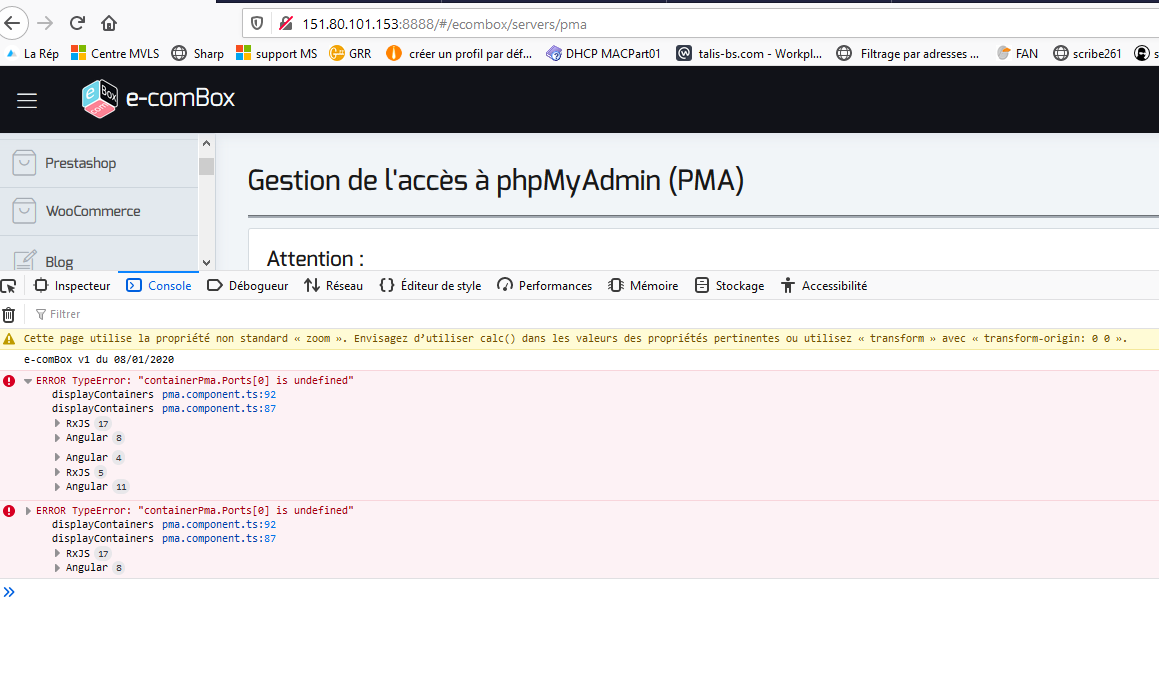Viewport: 1159px width, 678px height.
Task: Click the sidebar scroll down arrow
Action: [x=206, y=262]
